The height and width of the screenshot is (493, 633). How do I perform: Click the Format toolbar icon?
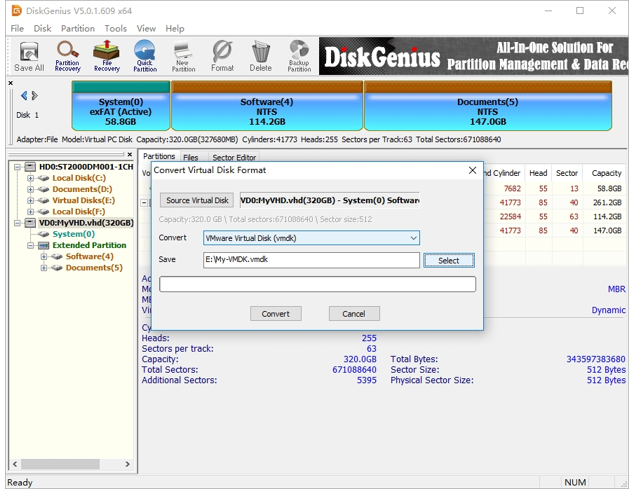click(222, 55)
